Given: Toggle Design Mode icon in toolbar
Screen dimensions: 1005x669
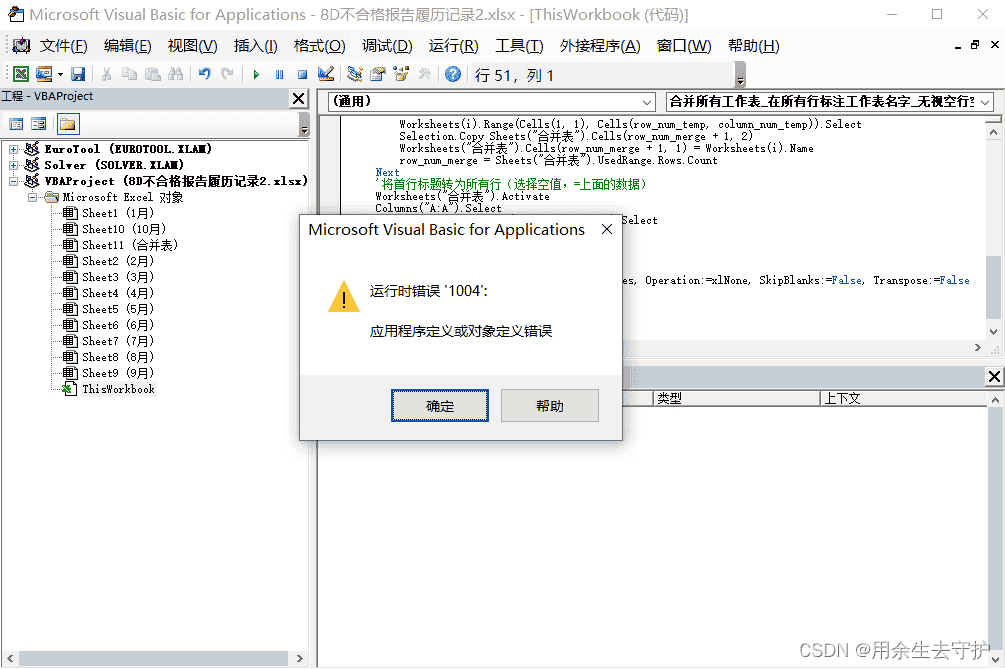Looking at the screenshot, I should [x=326, y=74].
